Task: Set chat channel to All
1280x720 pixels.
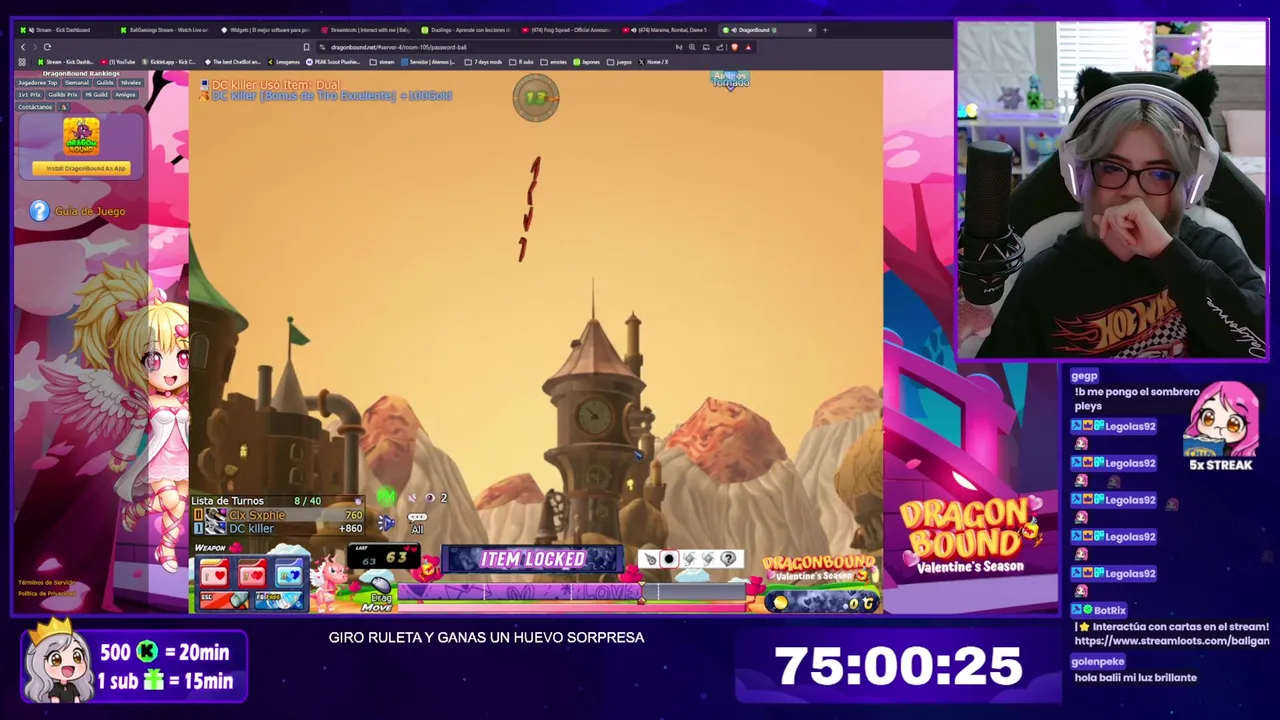Action: tap(417, 524)
